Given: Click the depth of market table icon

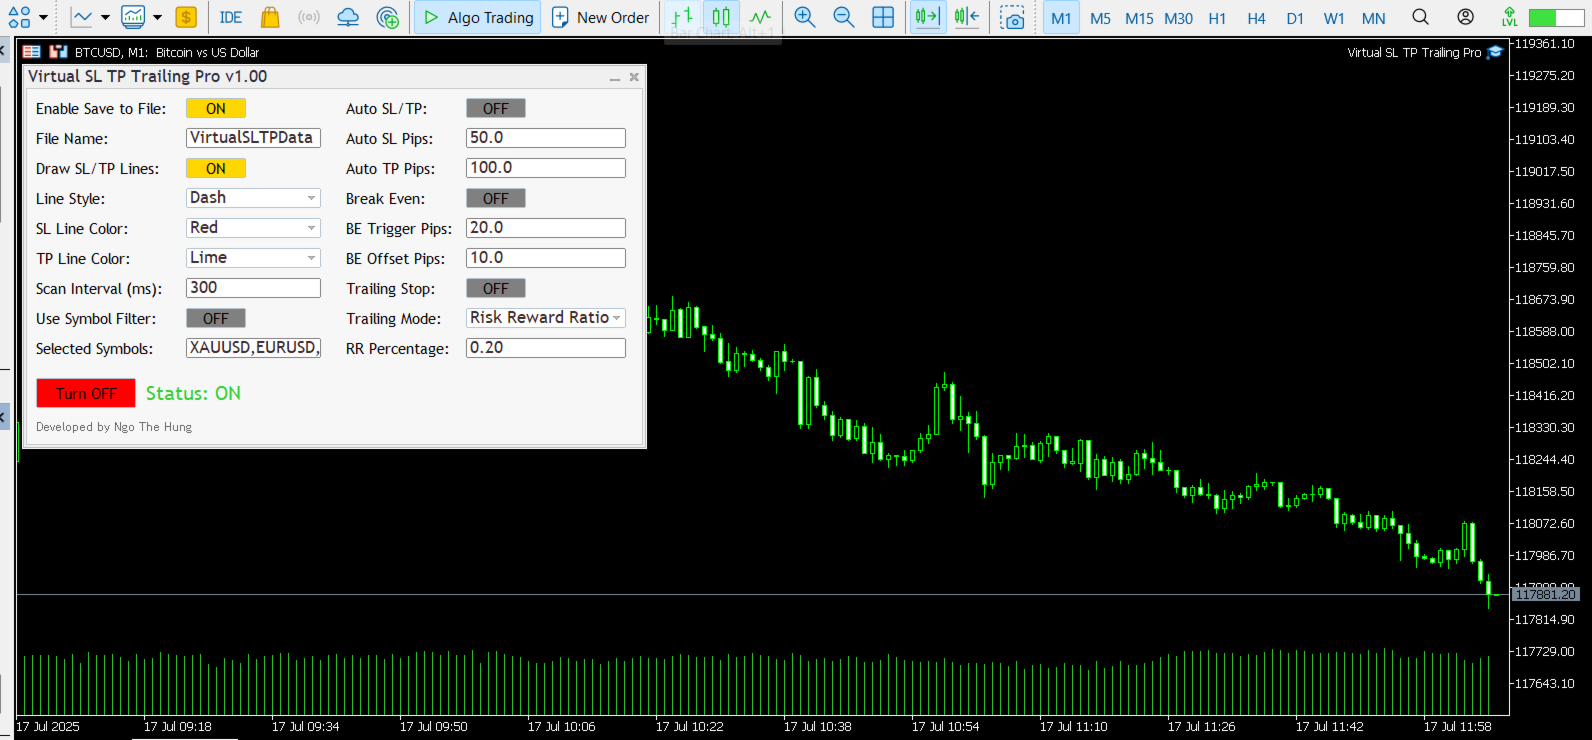Looking at the screenshot, I should click(32, 52).
